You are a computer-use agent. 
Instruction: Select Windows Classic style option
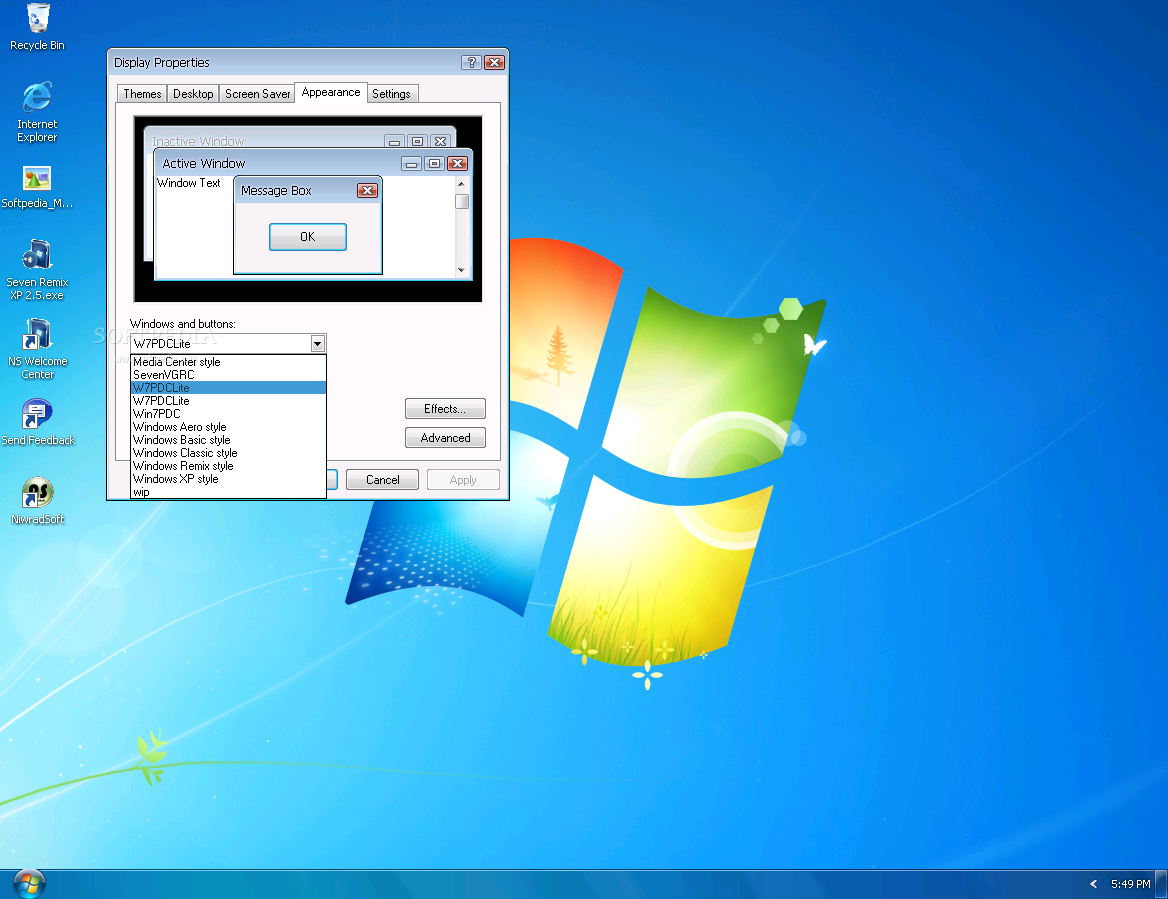coord(228,453)
